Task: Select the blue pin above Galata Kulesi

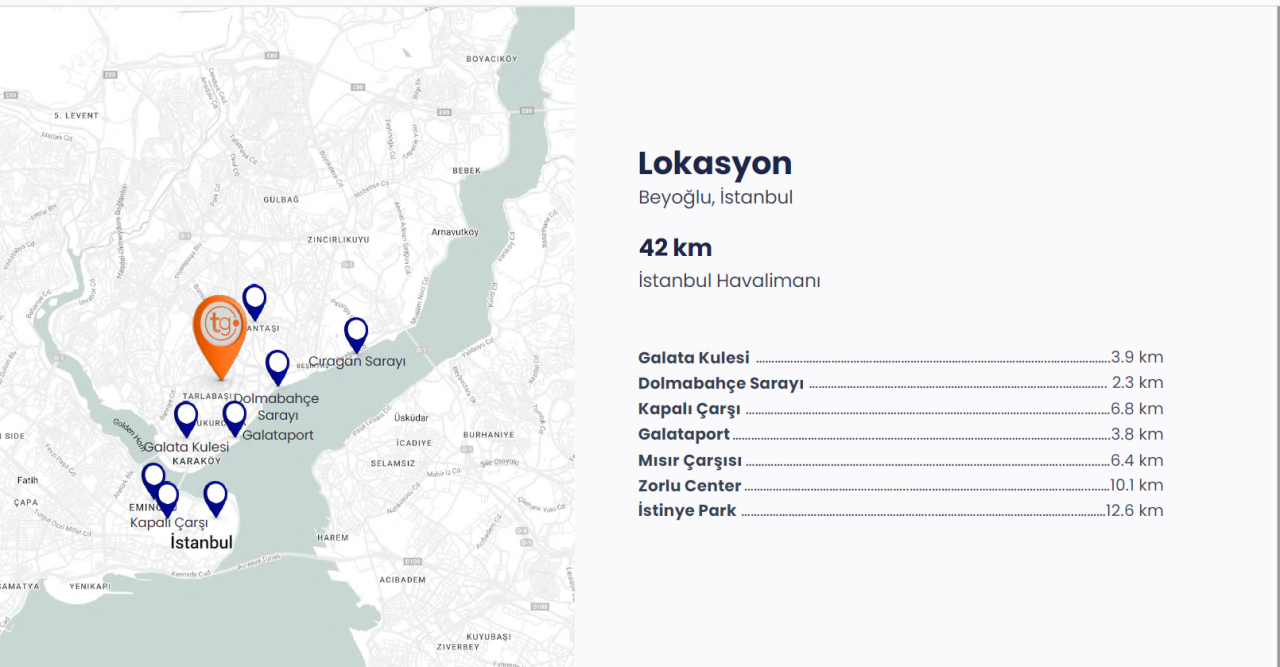Action: (x=186, y=417)
